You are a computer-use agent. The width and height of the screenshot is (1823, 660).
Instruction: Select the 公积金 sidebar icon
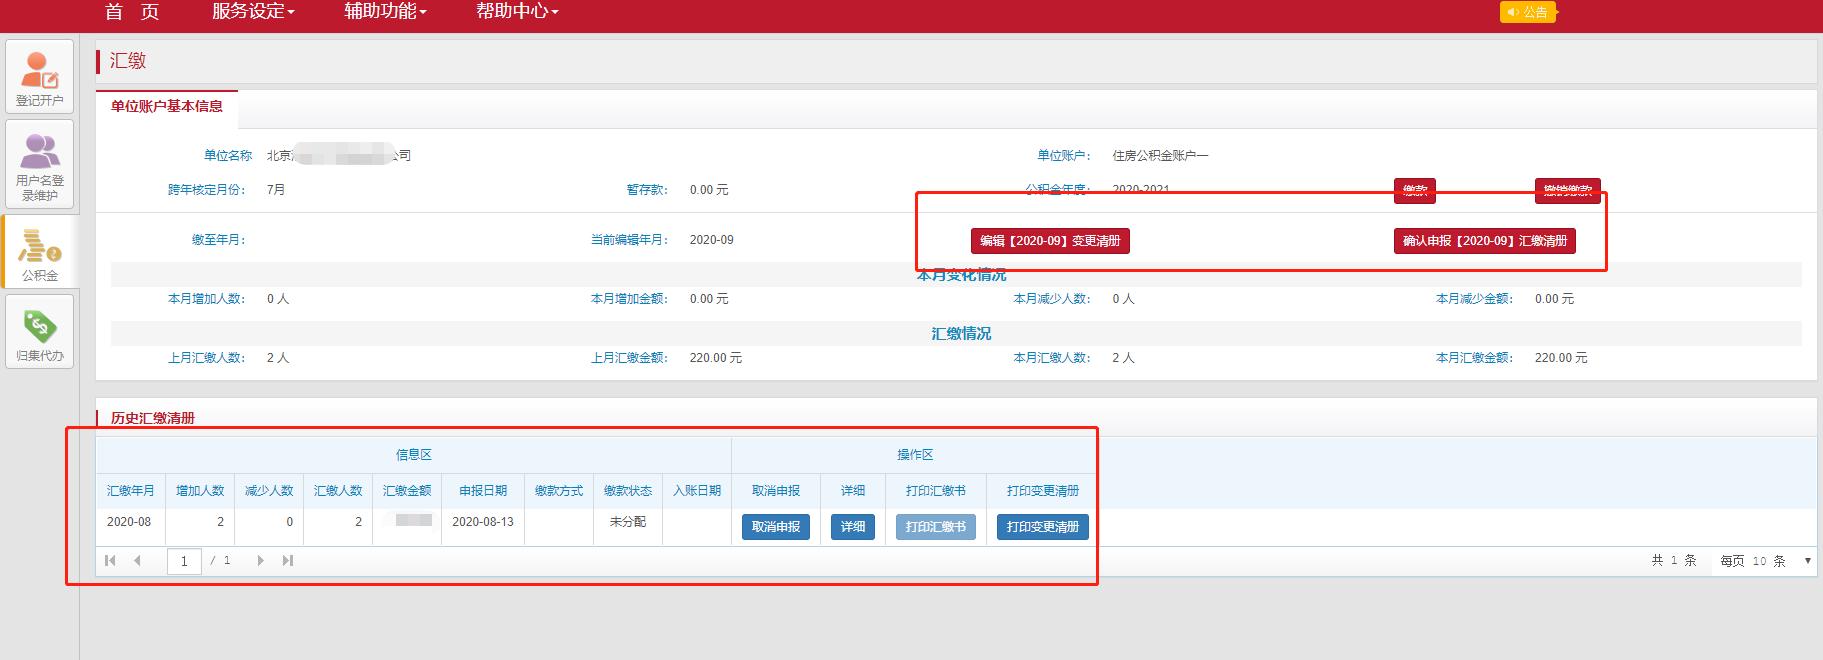click(40, 252)
